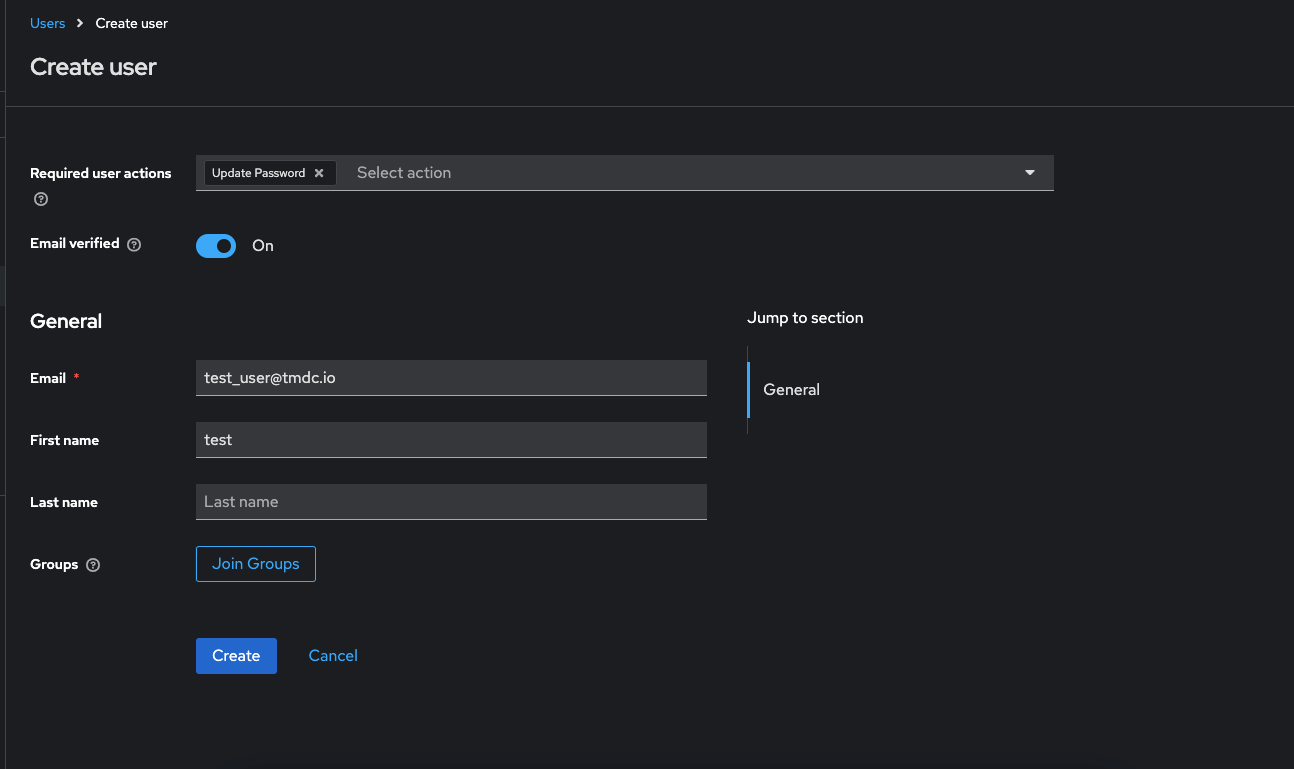This screenshot has width=1294, height=769.
Task: Toggle the Email verified switch
Action: click(216, 246)
